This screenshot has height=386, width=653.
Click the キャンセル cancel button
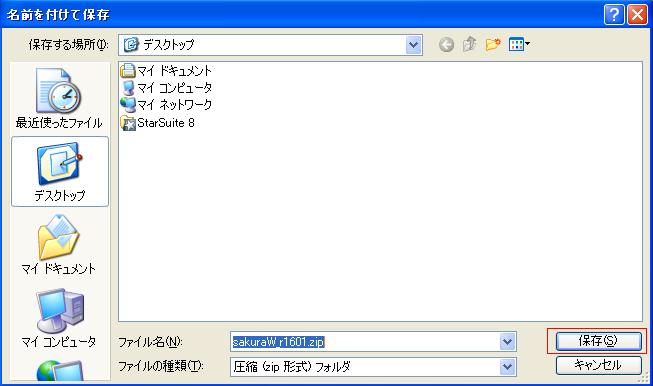598,365
